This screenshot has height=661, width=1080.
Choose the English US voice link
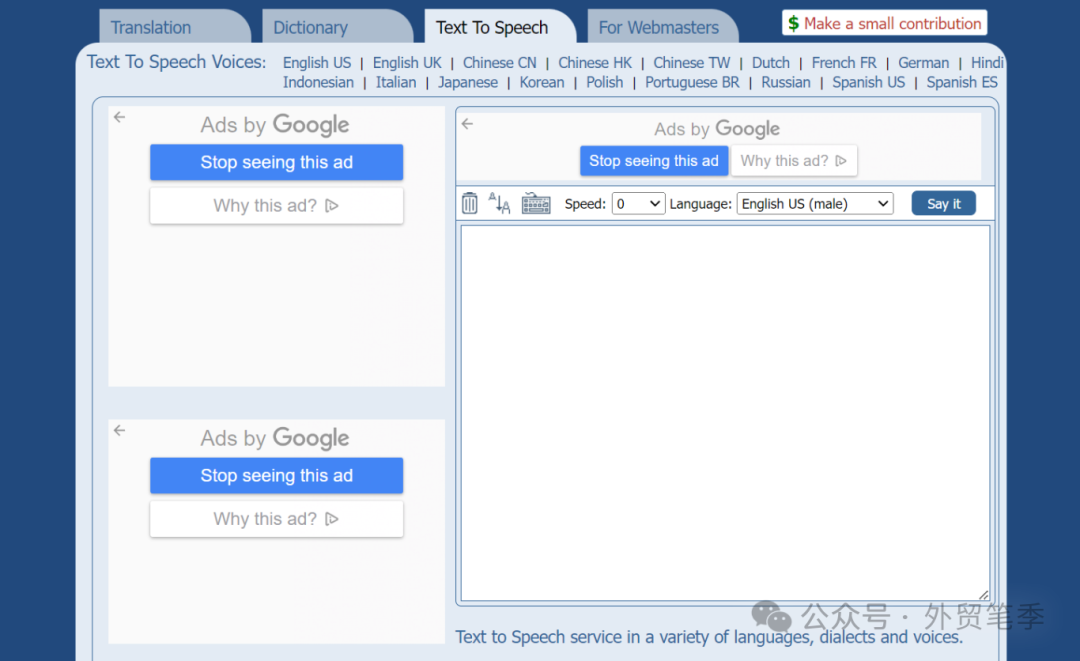(317, 63)
